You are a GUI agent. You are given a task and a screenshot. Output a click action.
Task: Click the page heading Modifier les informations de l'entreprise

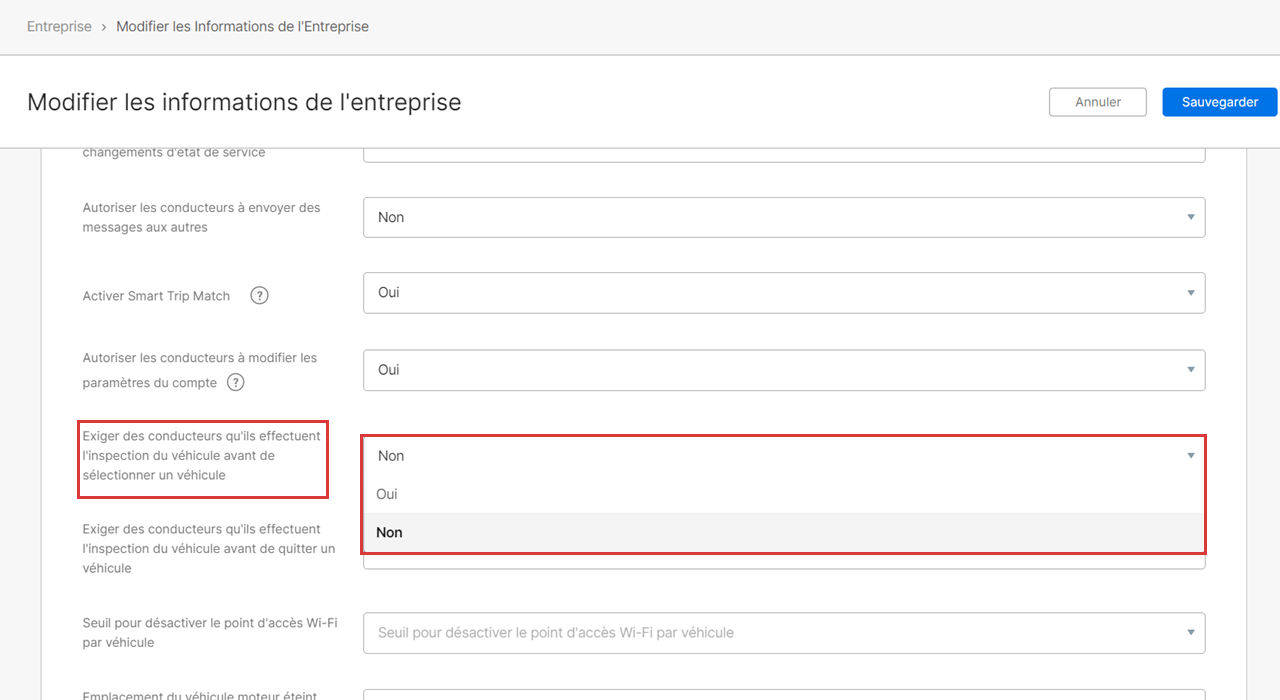click(244, 102)
